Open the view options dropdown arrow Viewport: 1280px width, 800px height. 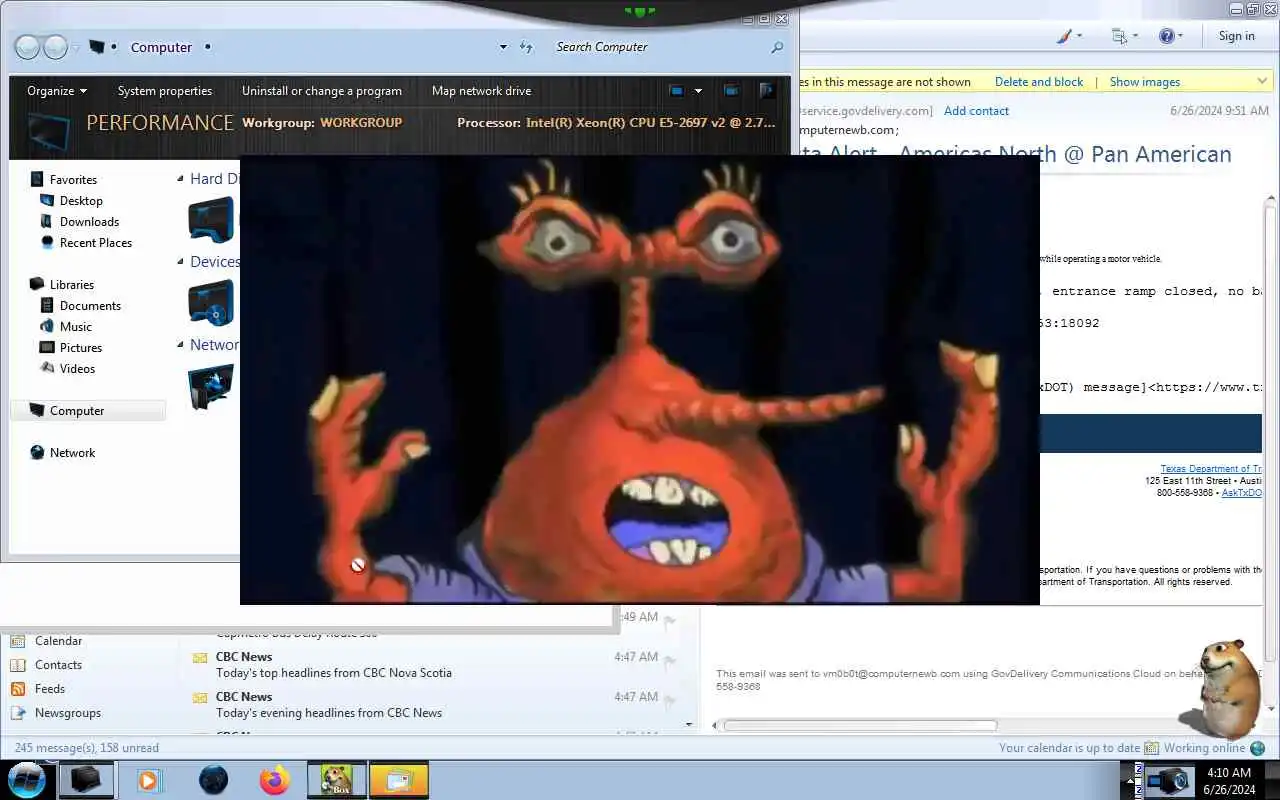(x=698, y=91)
